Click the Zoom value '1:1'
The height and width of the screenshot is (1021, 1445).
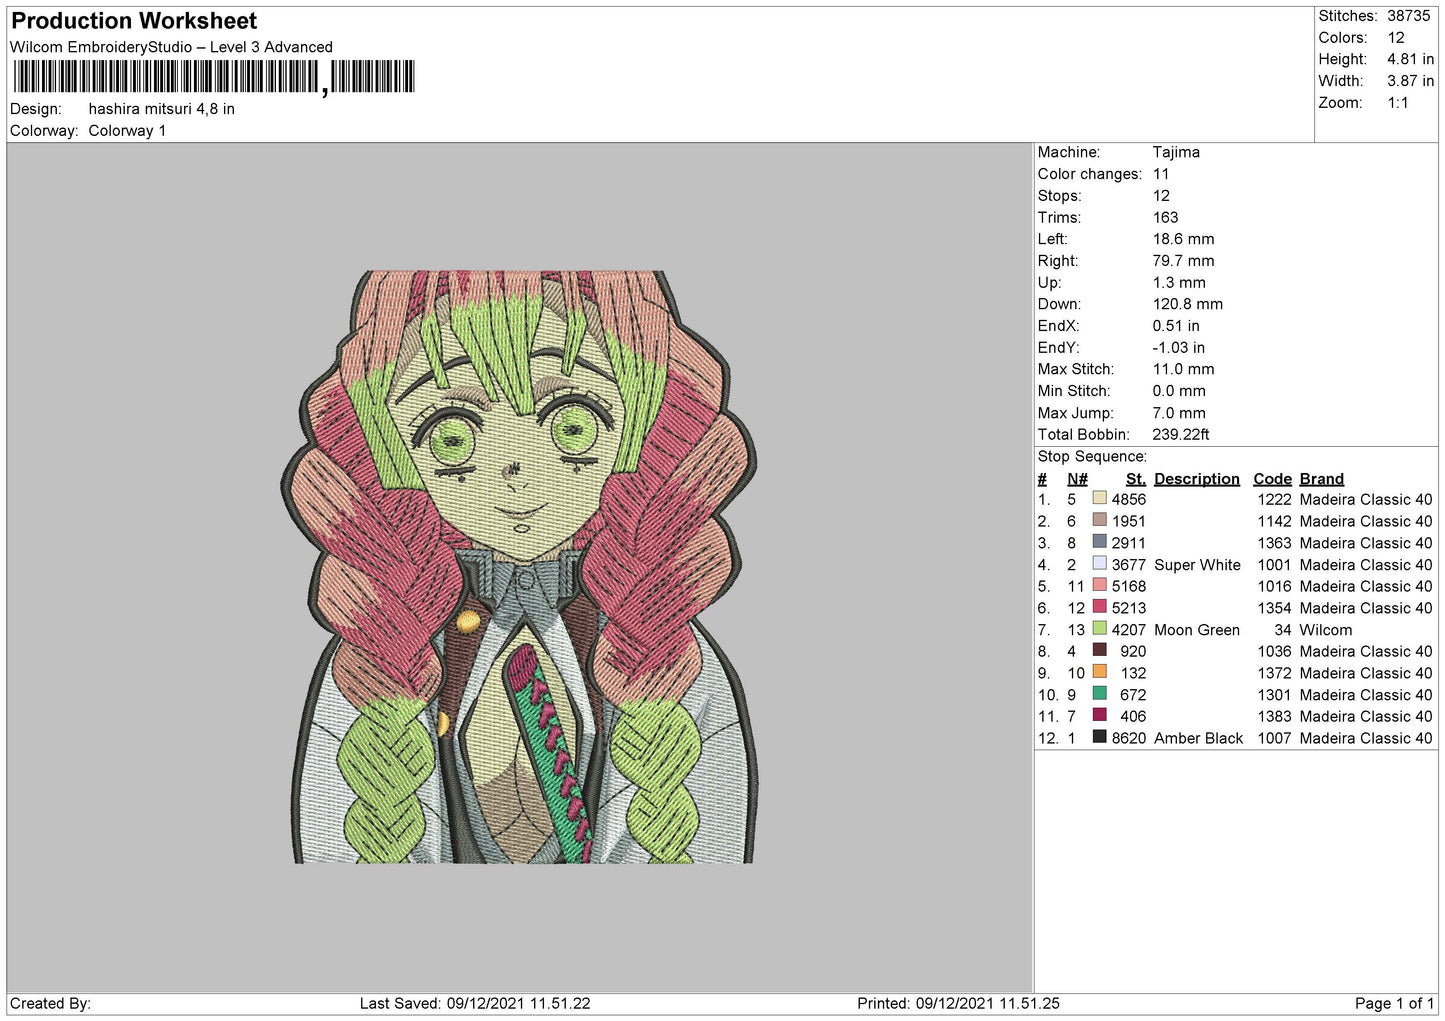point(1398,103)
